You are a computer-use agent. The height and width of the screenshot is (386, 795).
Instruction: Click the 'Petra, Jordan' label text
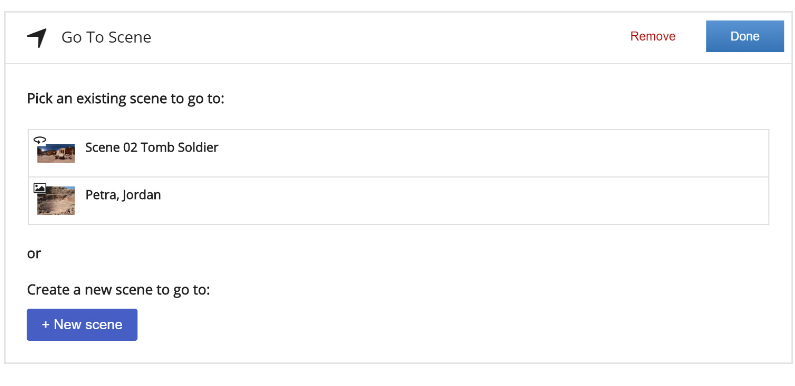pos(123,195)
